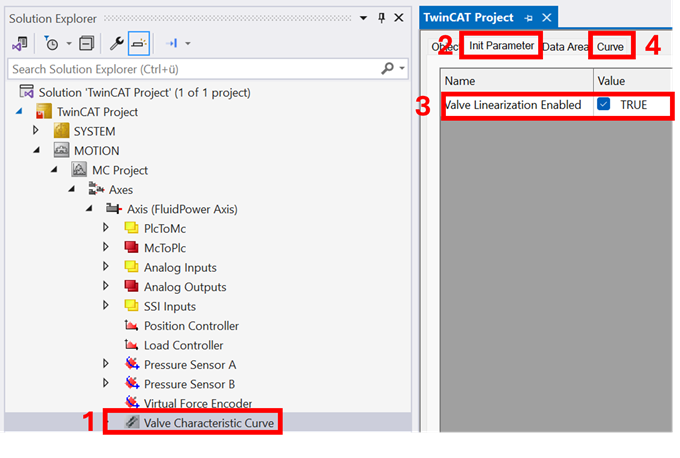Click the Load Controller icon
This screenshot has height=458, width=680.
pos(131,344)
